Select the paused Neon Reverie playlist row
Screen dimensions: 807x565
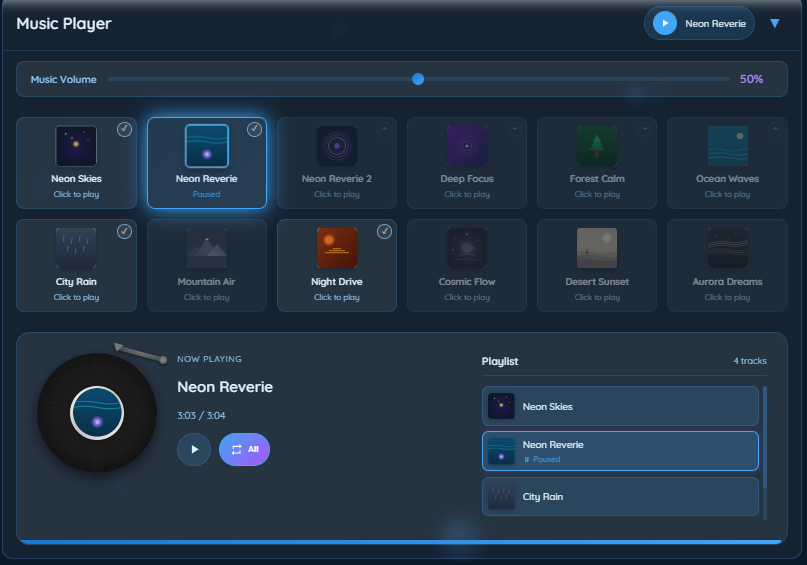pyautogui.click(x=620, y=451)
